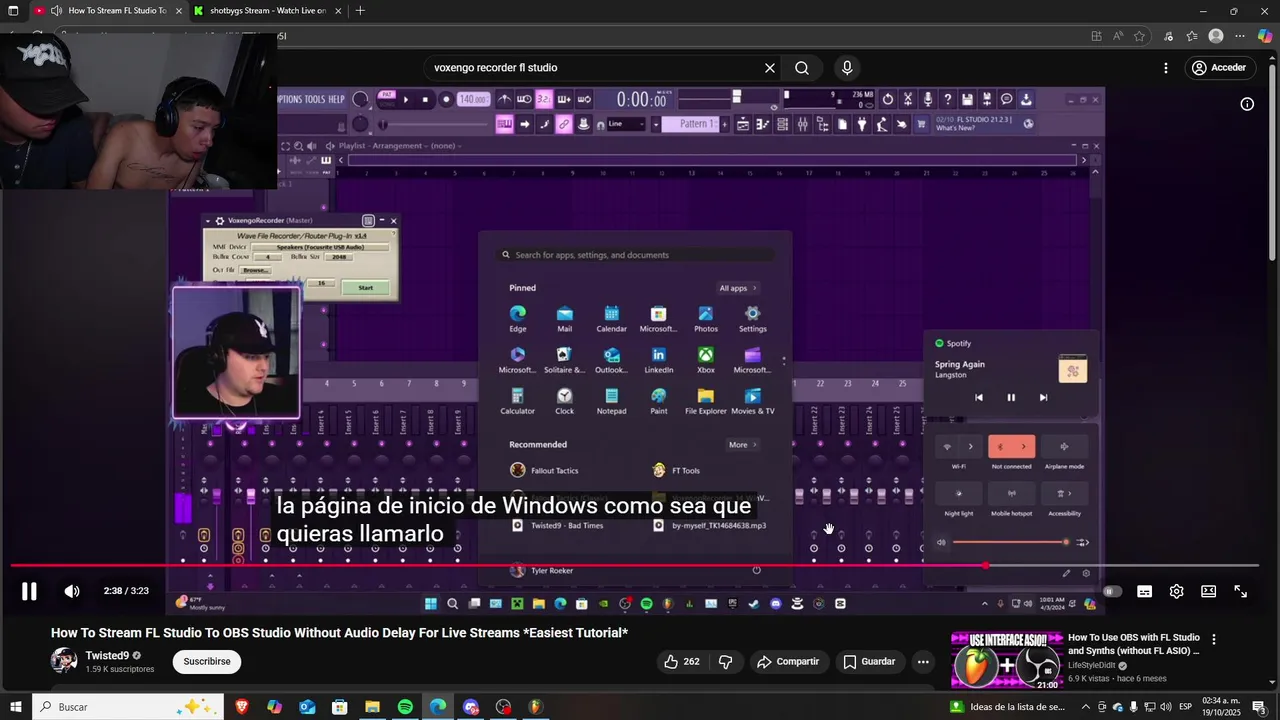This screenshot has height=720, width=1280.
Task: Switch to theater mode
Action: [x=1208, y=591]
